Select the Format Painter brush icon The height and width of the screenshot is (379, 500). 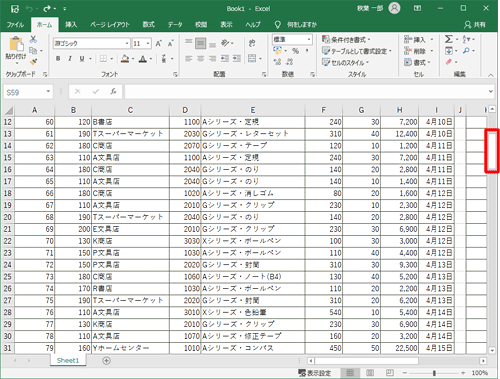tap(33, 62)
